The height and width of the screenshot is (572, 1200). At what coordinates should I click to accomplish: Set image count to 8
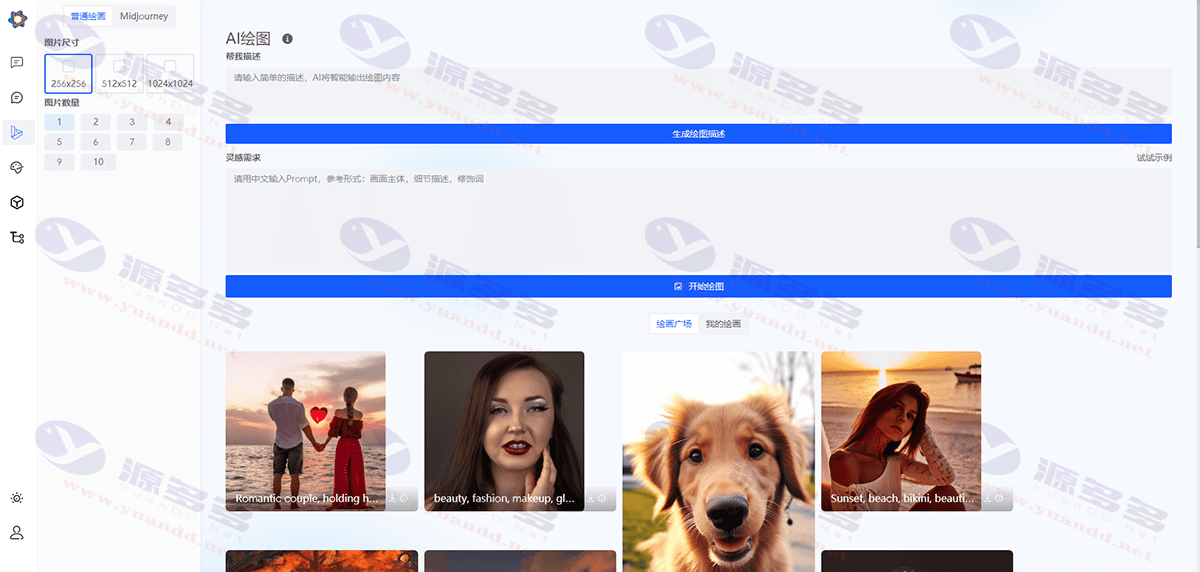pos(168,142)
